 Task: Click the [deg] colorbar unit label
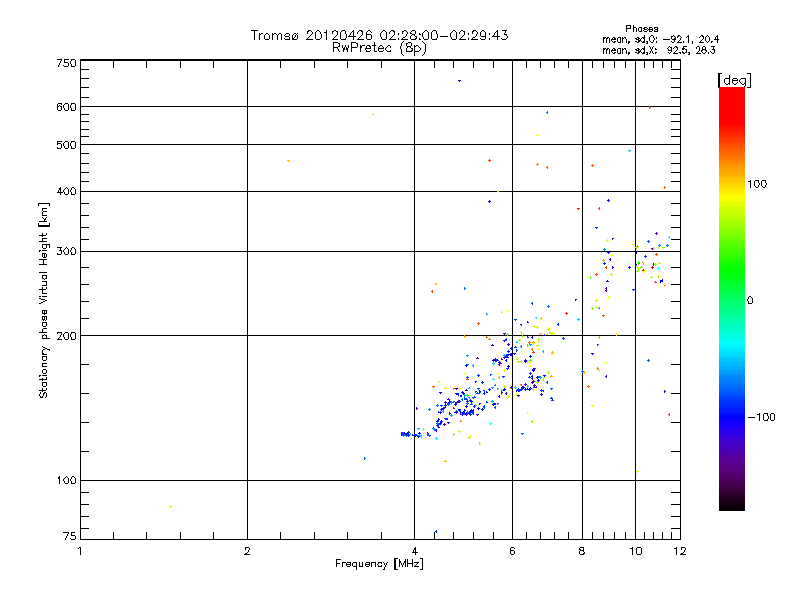[735, 80]
